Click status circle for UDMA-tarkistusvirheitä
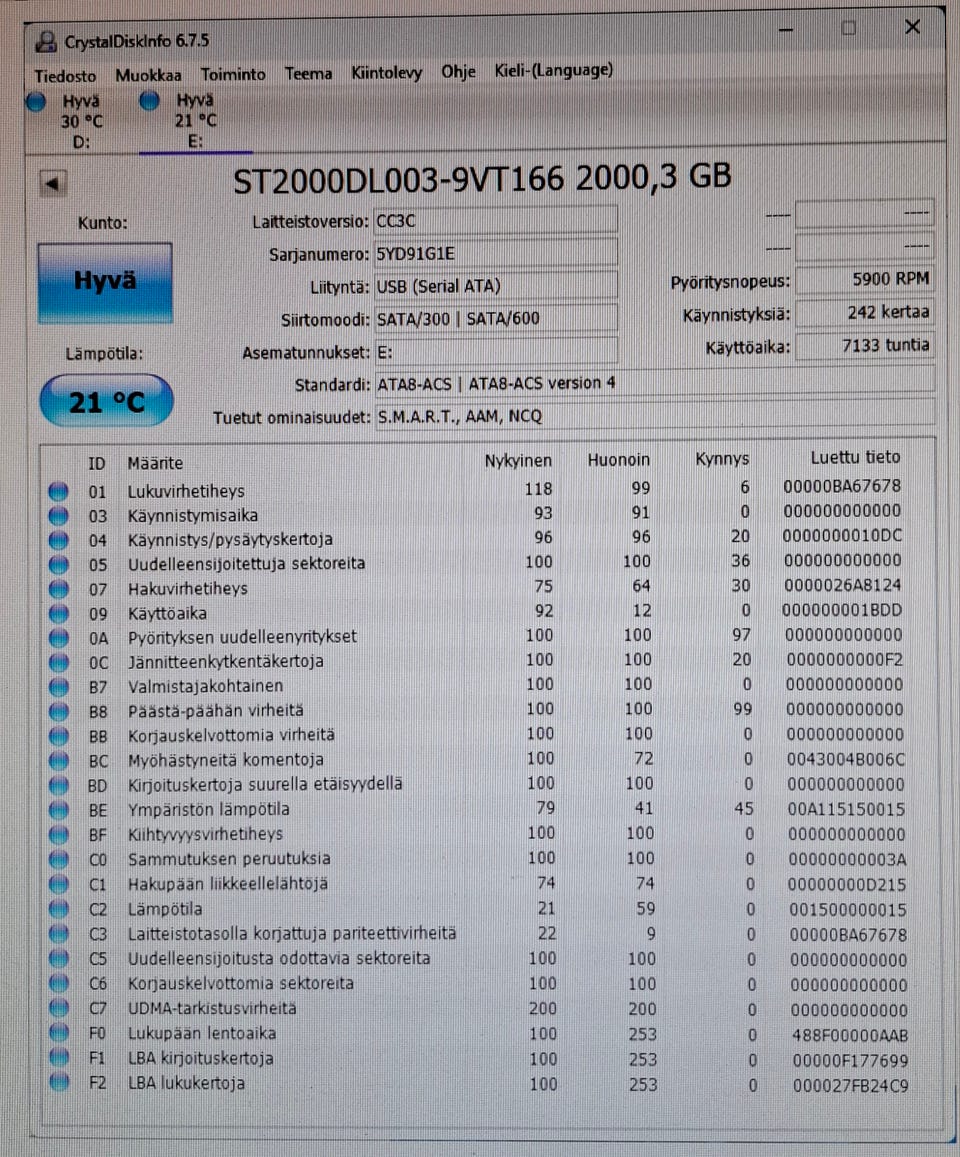Screen dimensions: 960x1157 (58, 1008)
